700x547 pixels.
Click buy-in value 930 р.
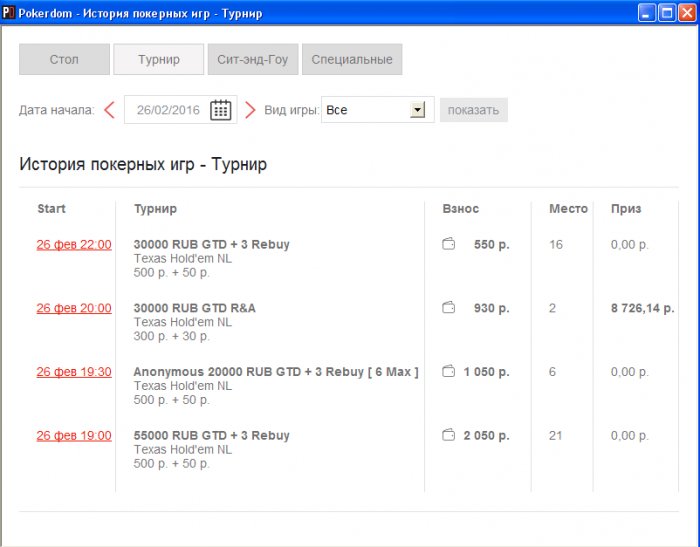[x=492, y=308]
